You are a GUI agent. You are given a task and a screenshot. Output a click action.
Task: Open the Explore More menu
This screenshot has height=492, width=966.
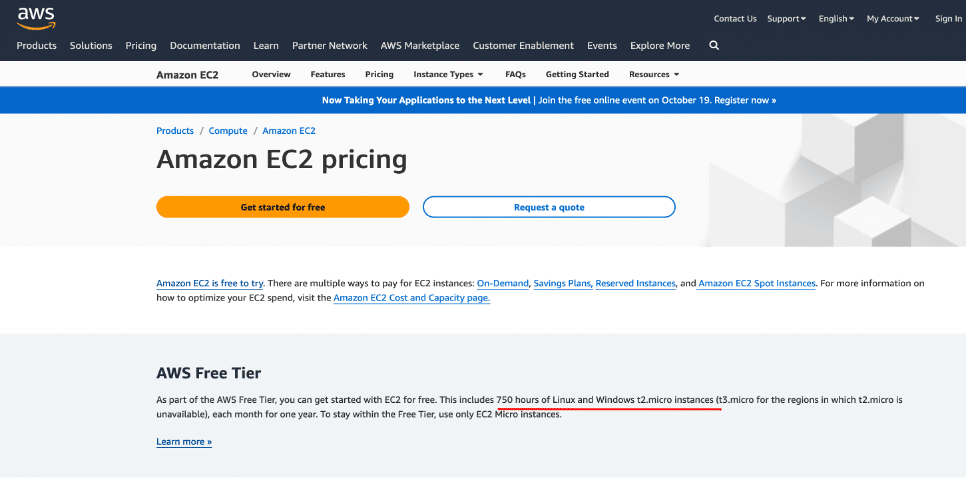tap(660, 46)
